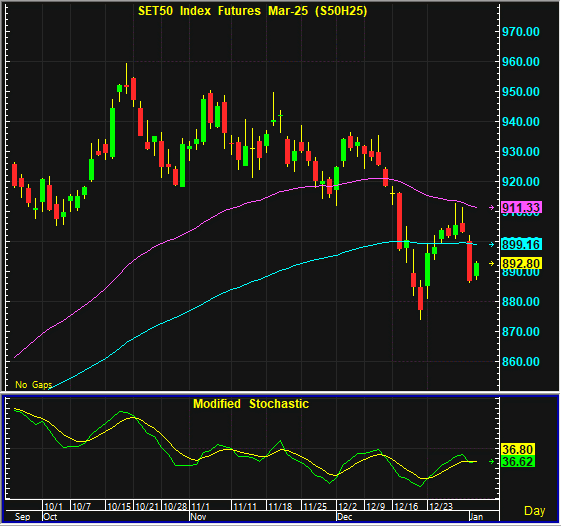Click the 940.00 price axis label
Screen dimensions: 561x526
(x=521, y=122)
